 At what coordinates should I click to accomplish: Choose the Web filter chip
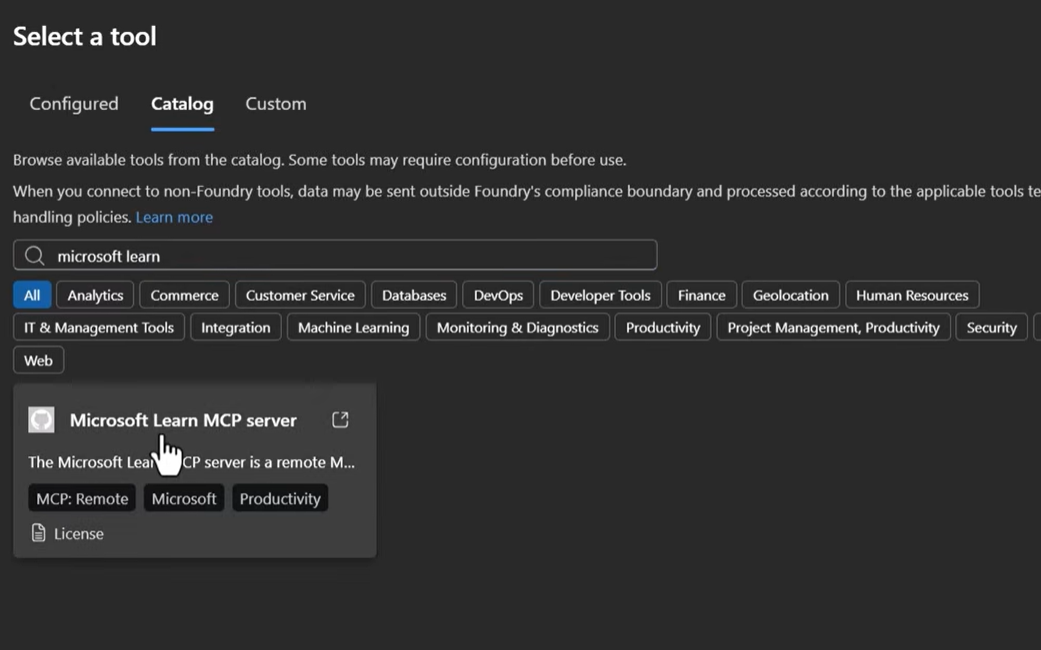click(x=39, y=360)
